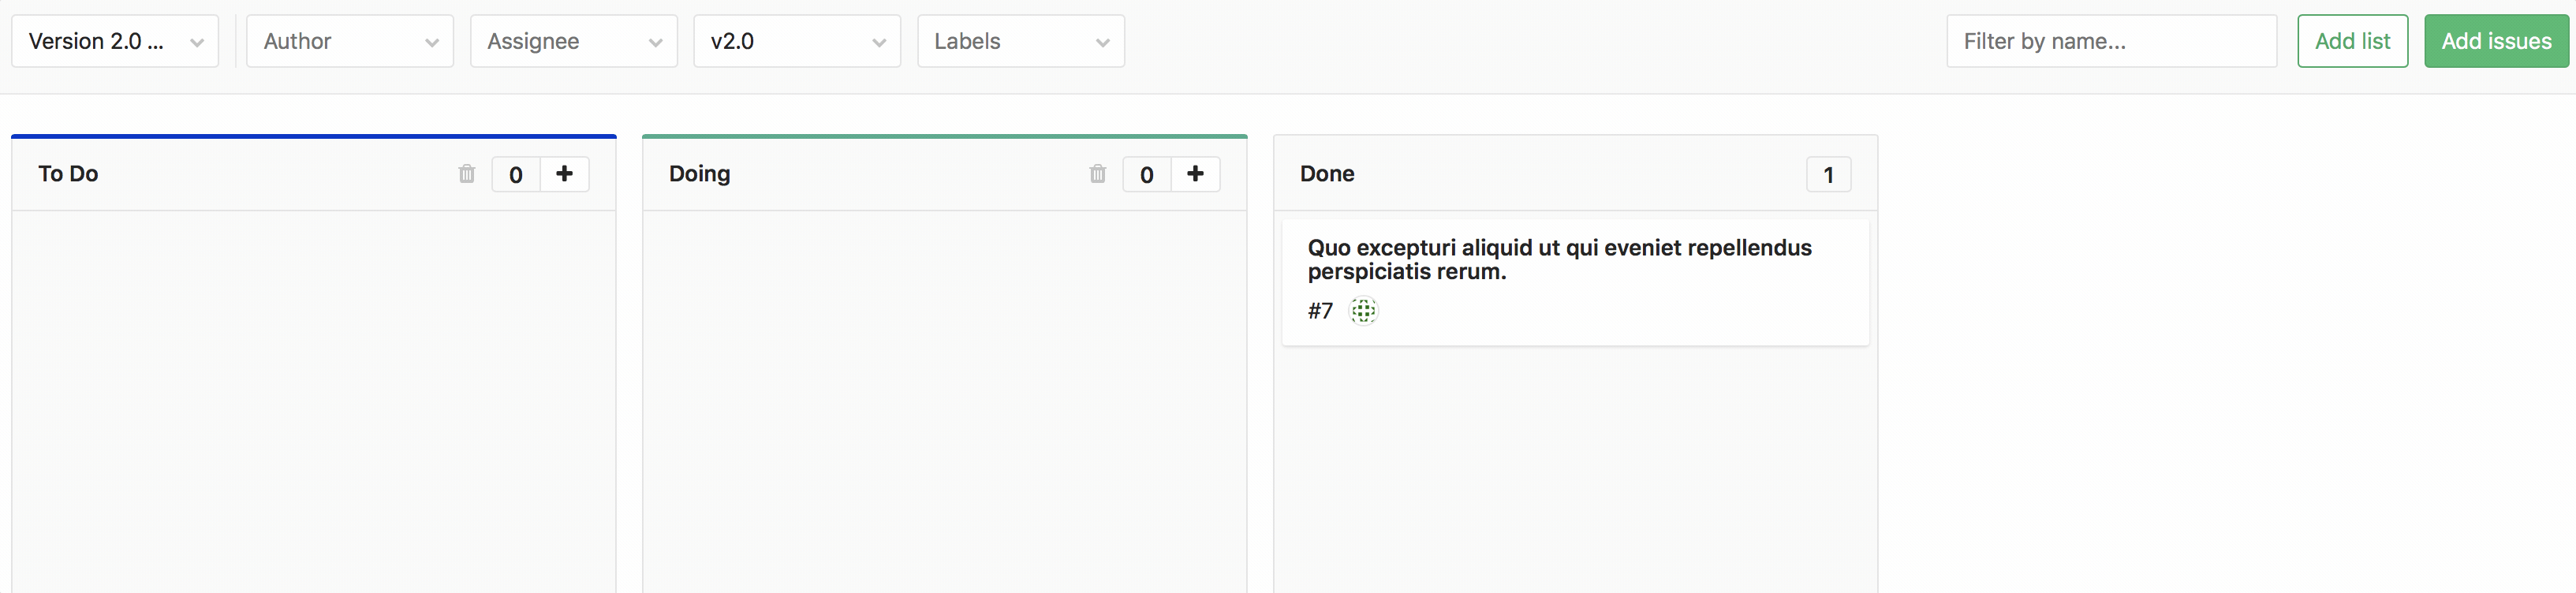Expand the Assignee filter dropdown
Viewport: 2576px width, 593px height.
574,41
